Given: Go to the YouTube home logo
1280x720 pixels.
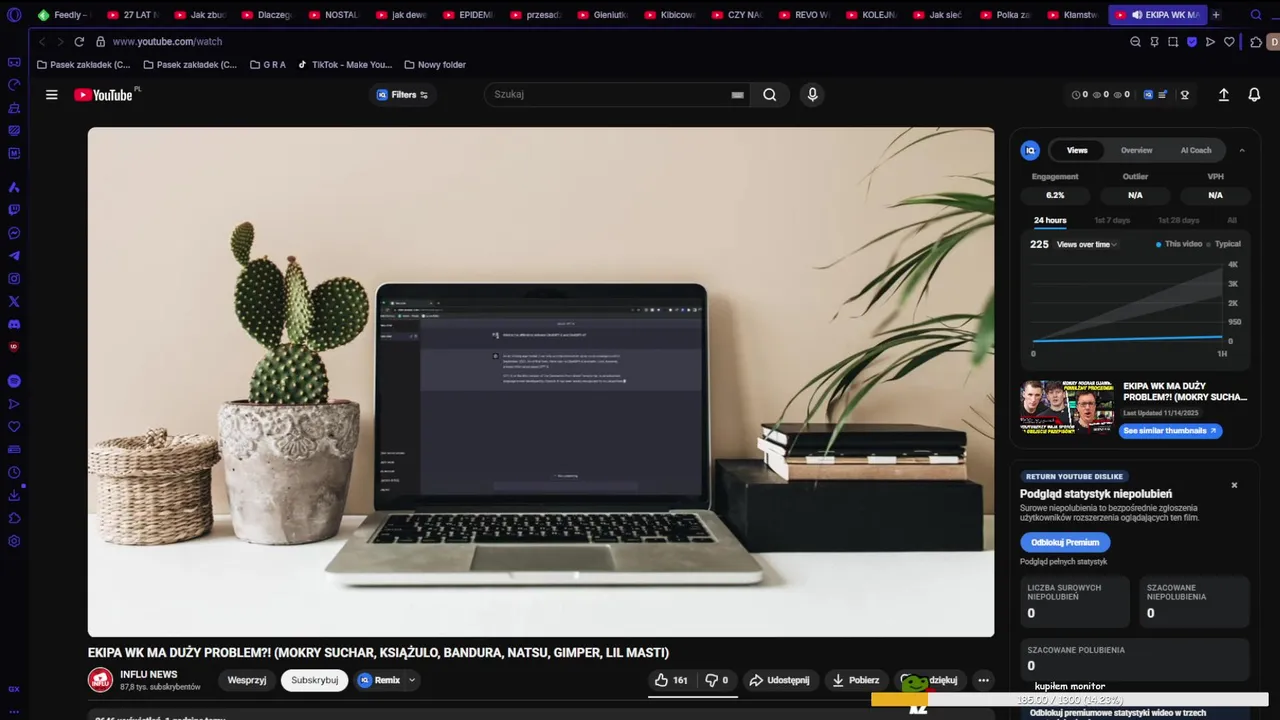Looking at the screenshot, I should (103, 95).
